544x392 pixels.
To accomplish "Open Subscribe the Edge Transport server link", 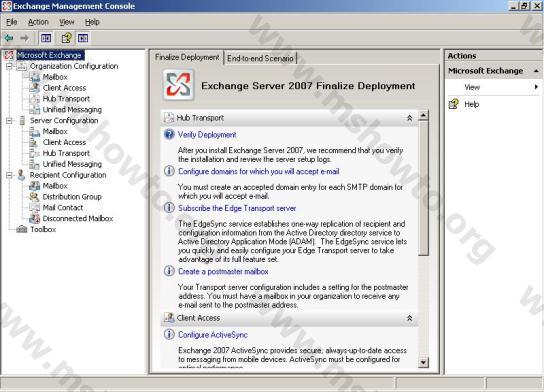I will pos(237,208).
